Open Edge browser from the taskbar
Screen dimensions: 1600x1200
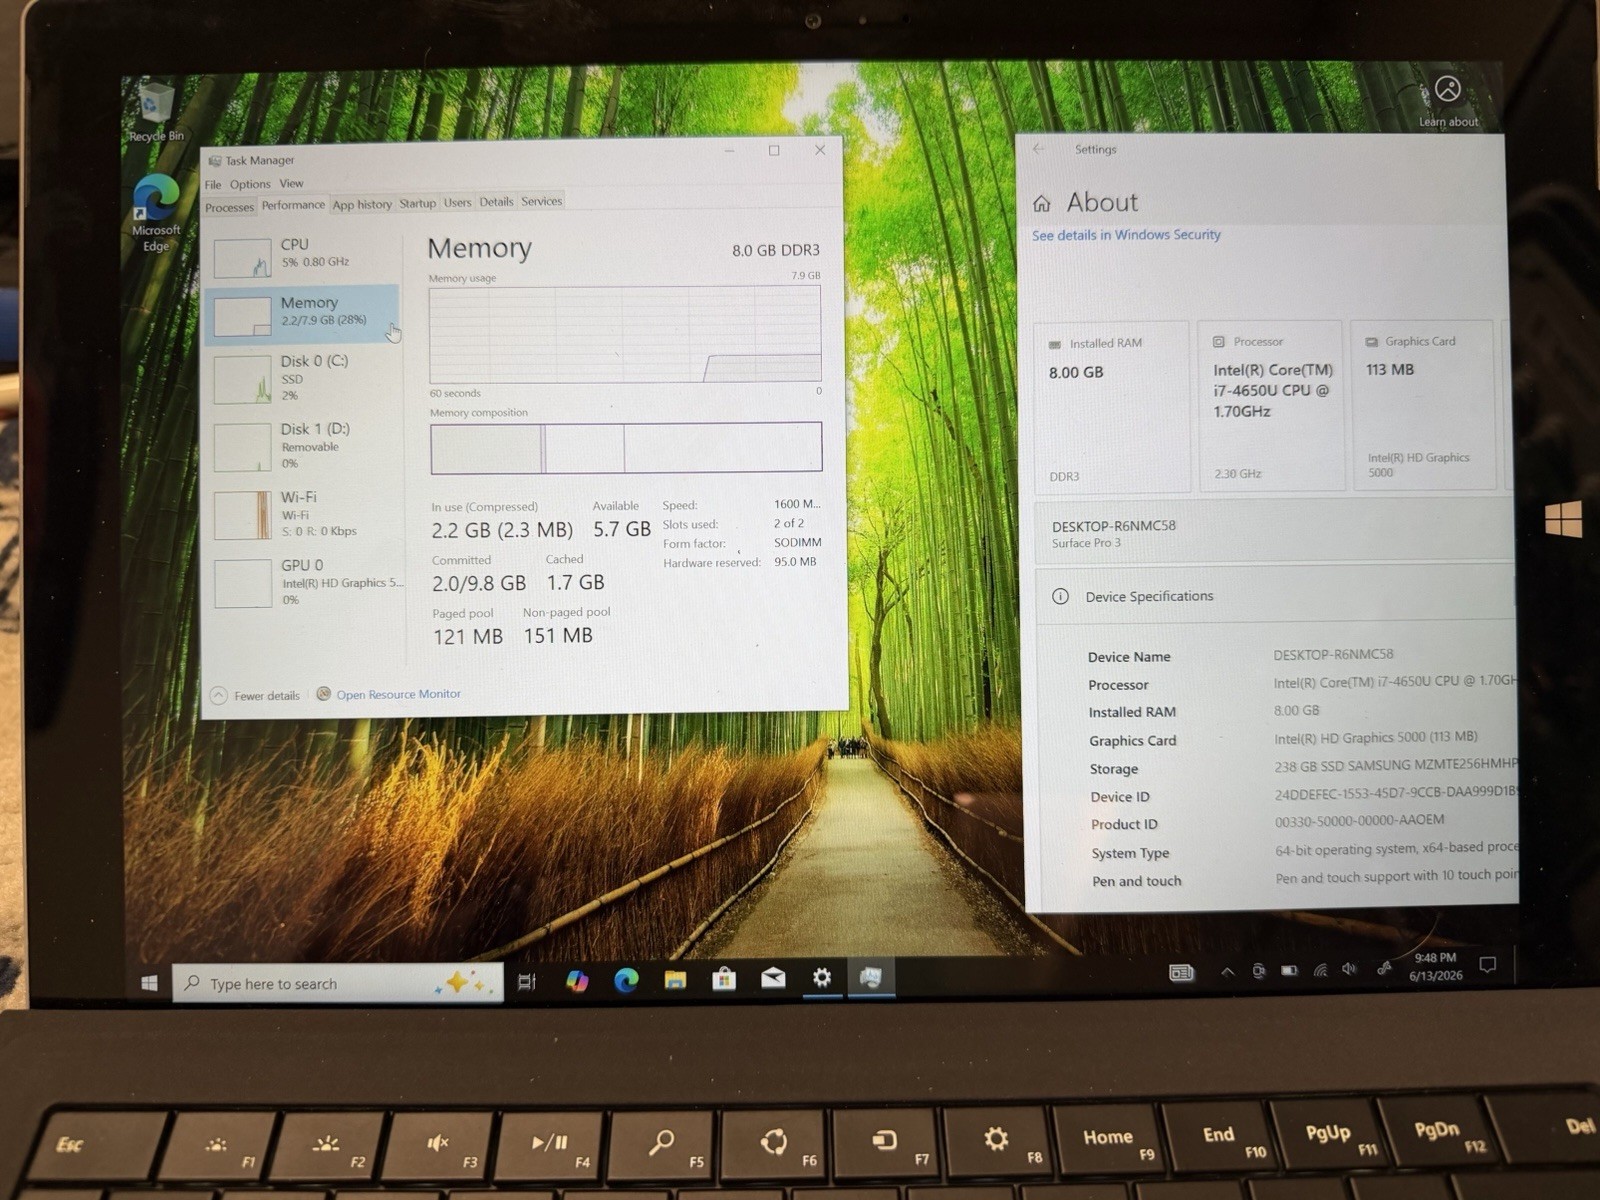click(626, 980)
